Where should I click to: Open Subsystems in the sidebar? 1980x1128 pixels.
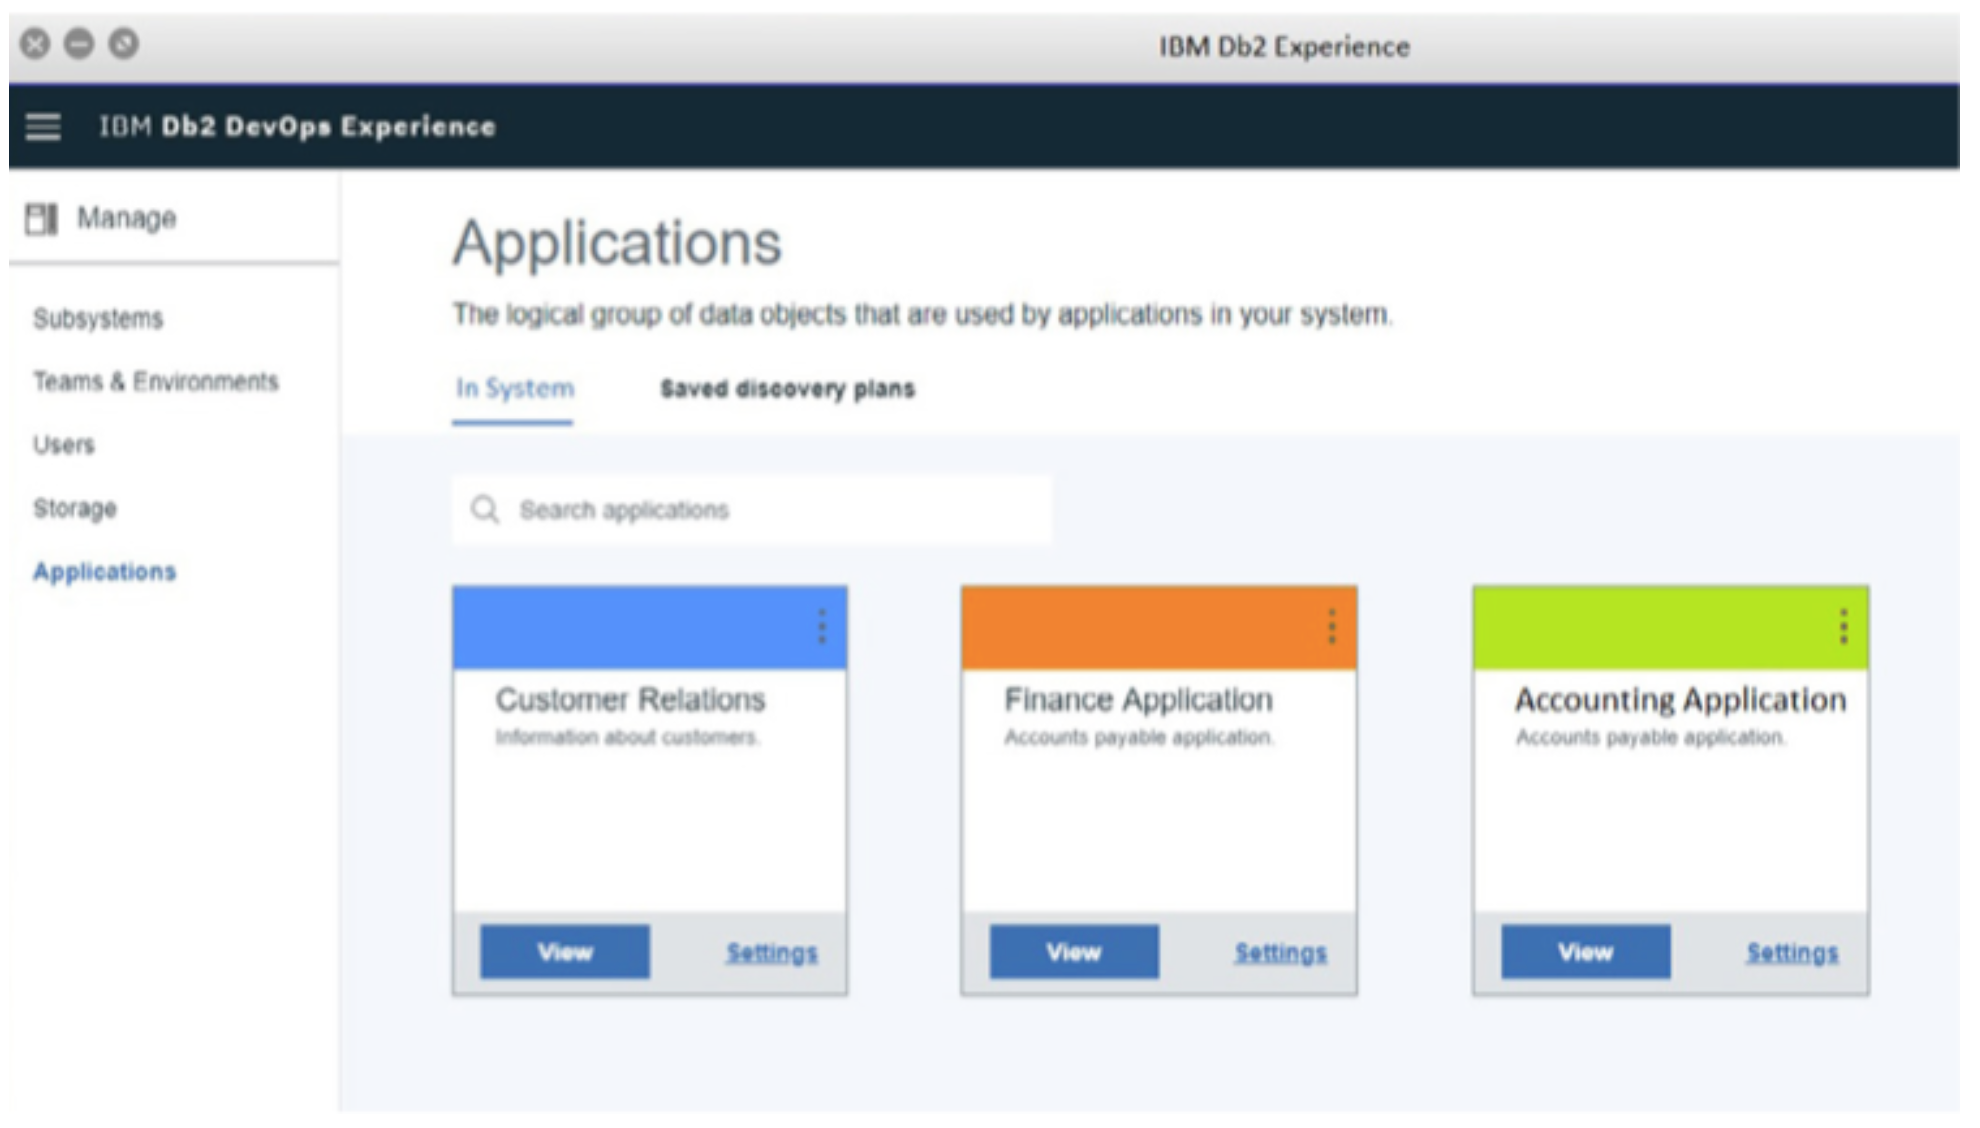pyautogui.click(x=98, y=319)
